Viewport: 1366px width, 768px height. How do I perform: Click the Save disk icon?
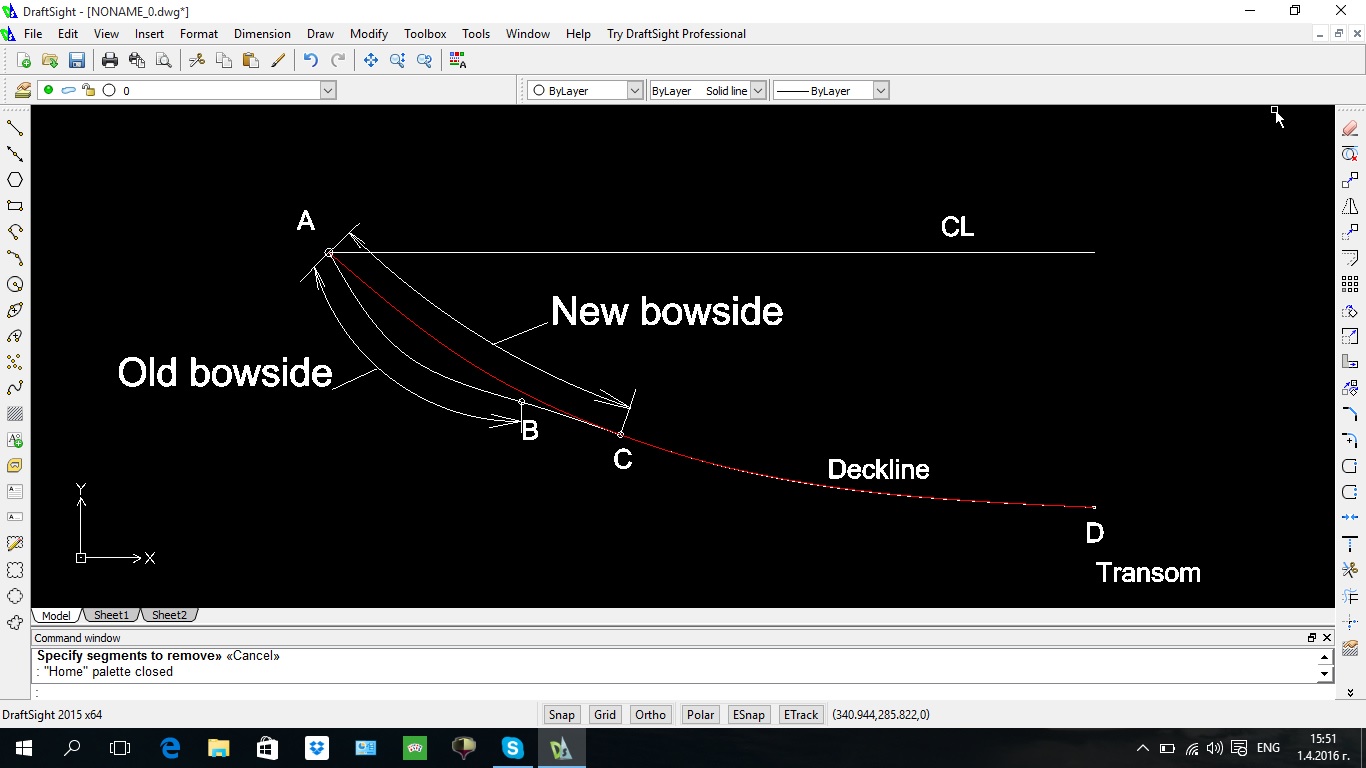pyautogui.click(x=77, y=61)
